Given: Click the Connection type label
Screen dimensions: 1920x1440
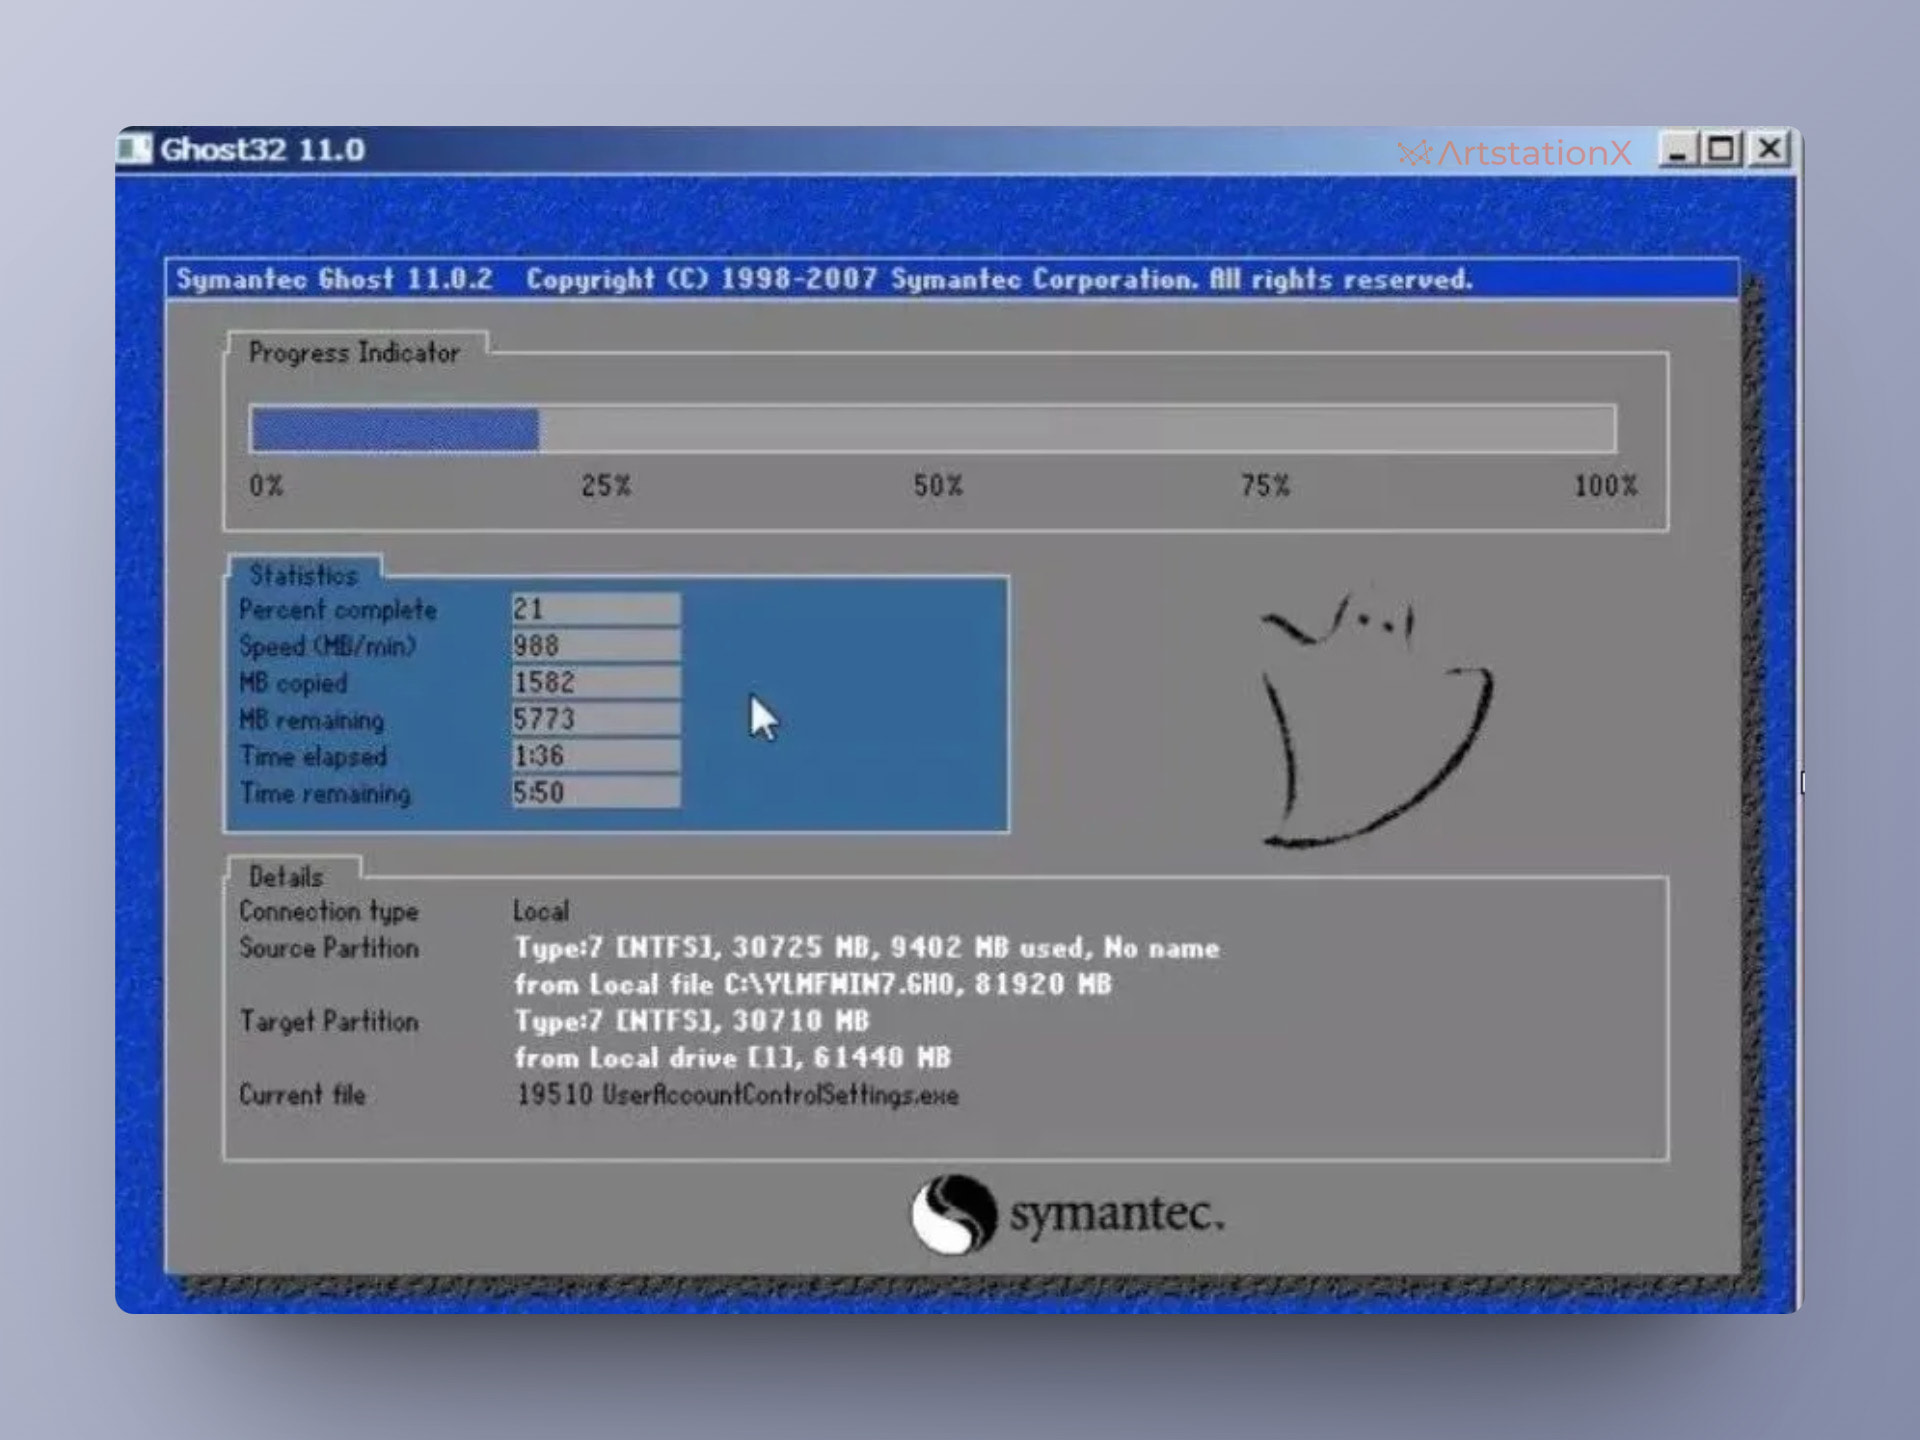Looking at the screenshot, I should [329, 912].
